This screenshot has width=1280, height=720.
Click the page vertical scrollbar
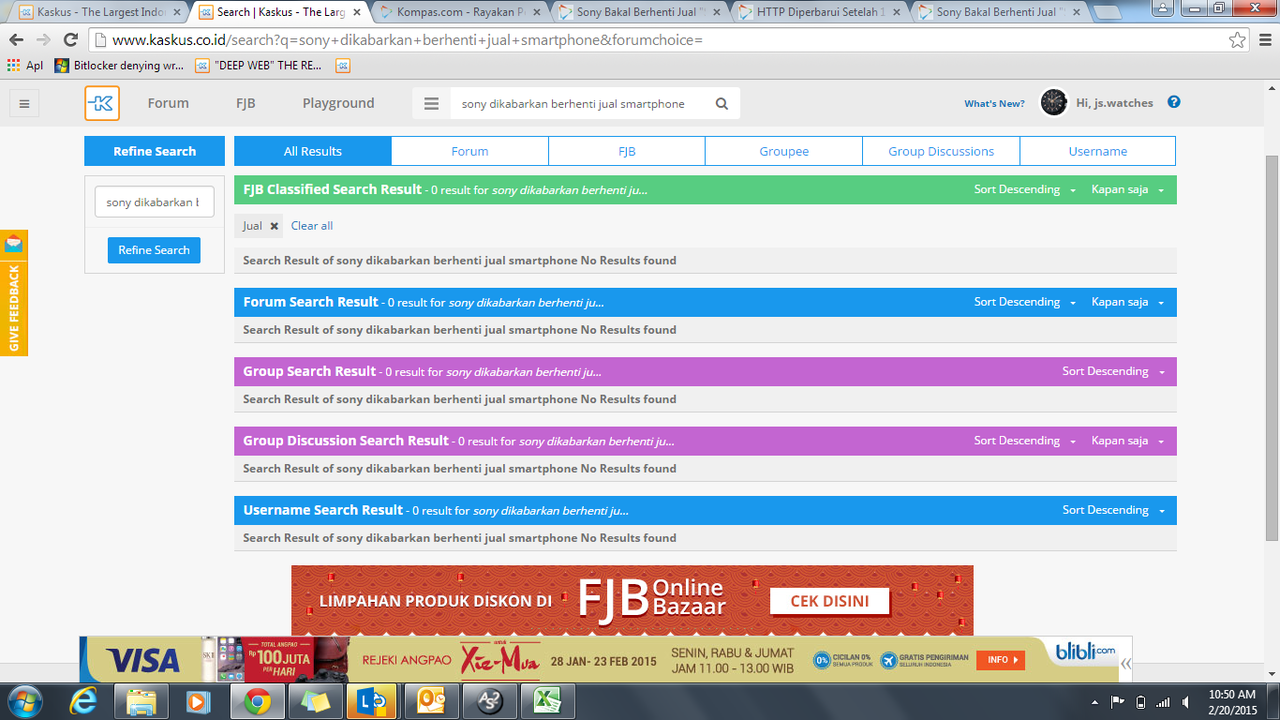click(x=1272, y=349)
